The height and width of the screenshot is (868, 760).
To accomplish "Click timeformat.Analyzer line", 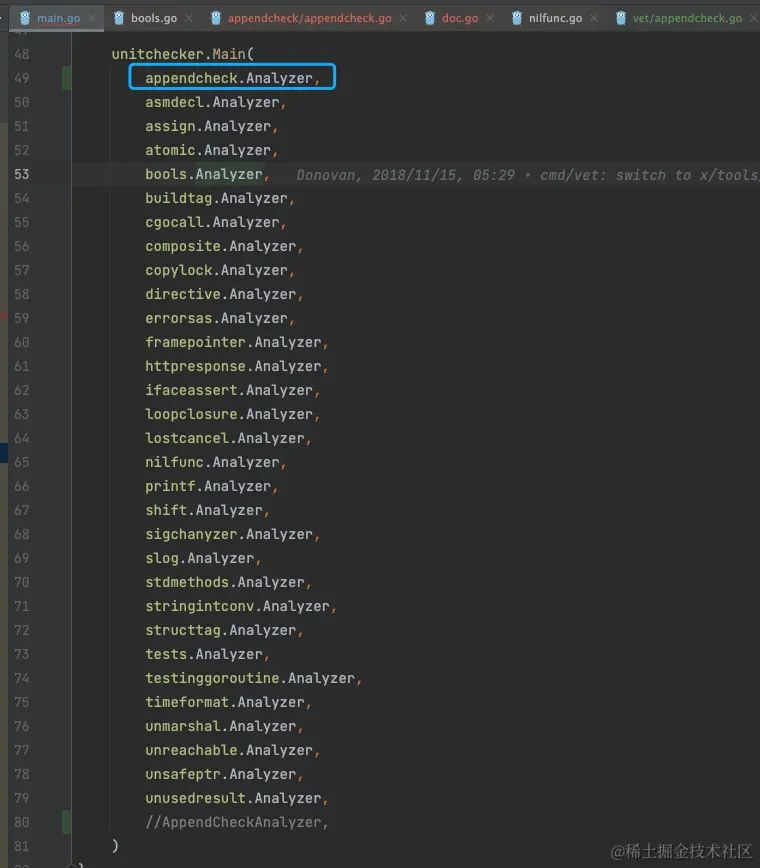I will (x=229, y=702).
